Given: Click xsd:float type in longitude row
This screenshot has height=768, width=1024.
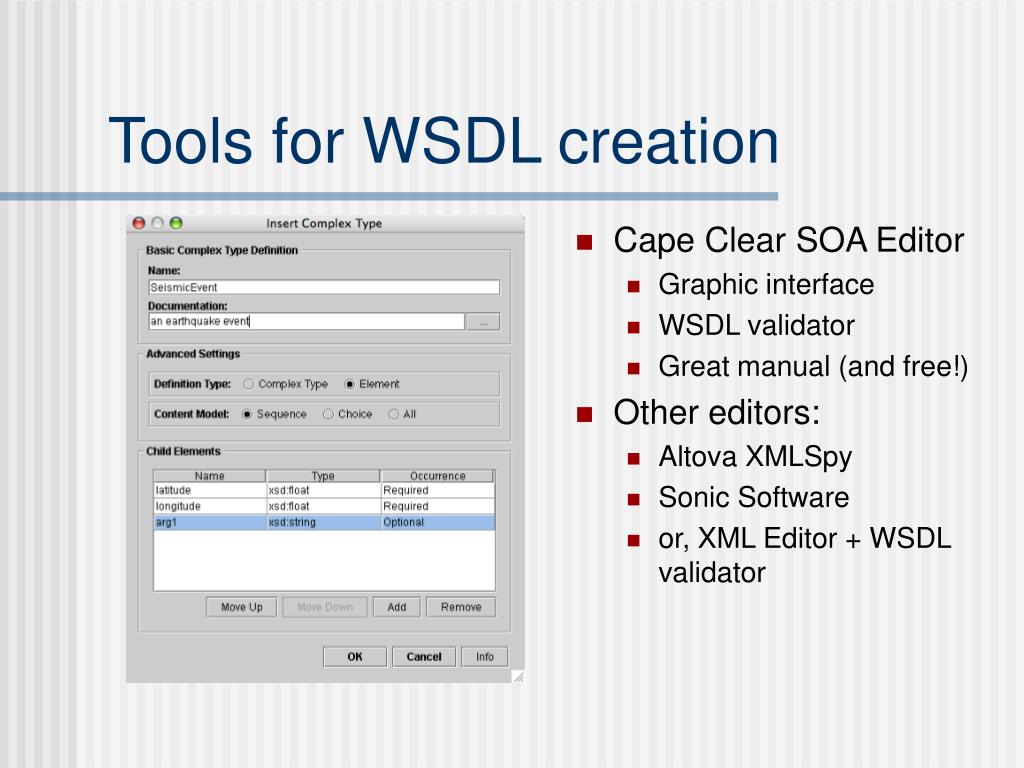Looking at the screenshot, I should 323,506.
